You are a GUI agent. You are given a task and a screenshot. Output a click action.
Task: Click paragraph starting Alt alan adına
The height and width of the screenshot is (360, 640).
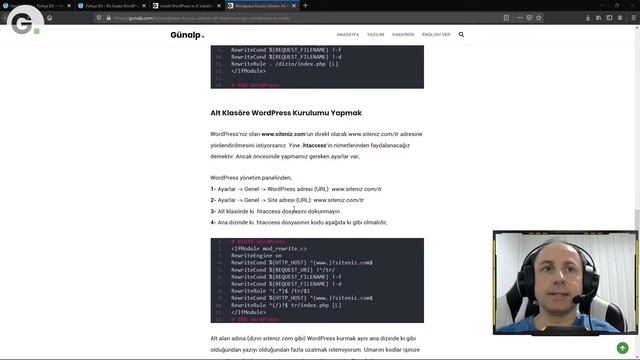coord(315,344)
